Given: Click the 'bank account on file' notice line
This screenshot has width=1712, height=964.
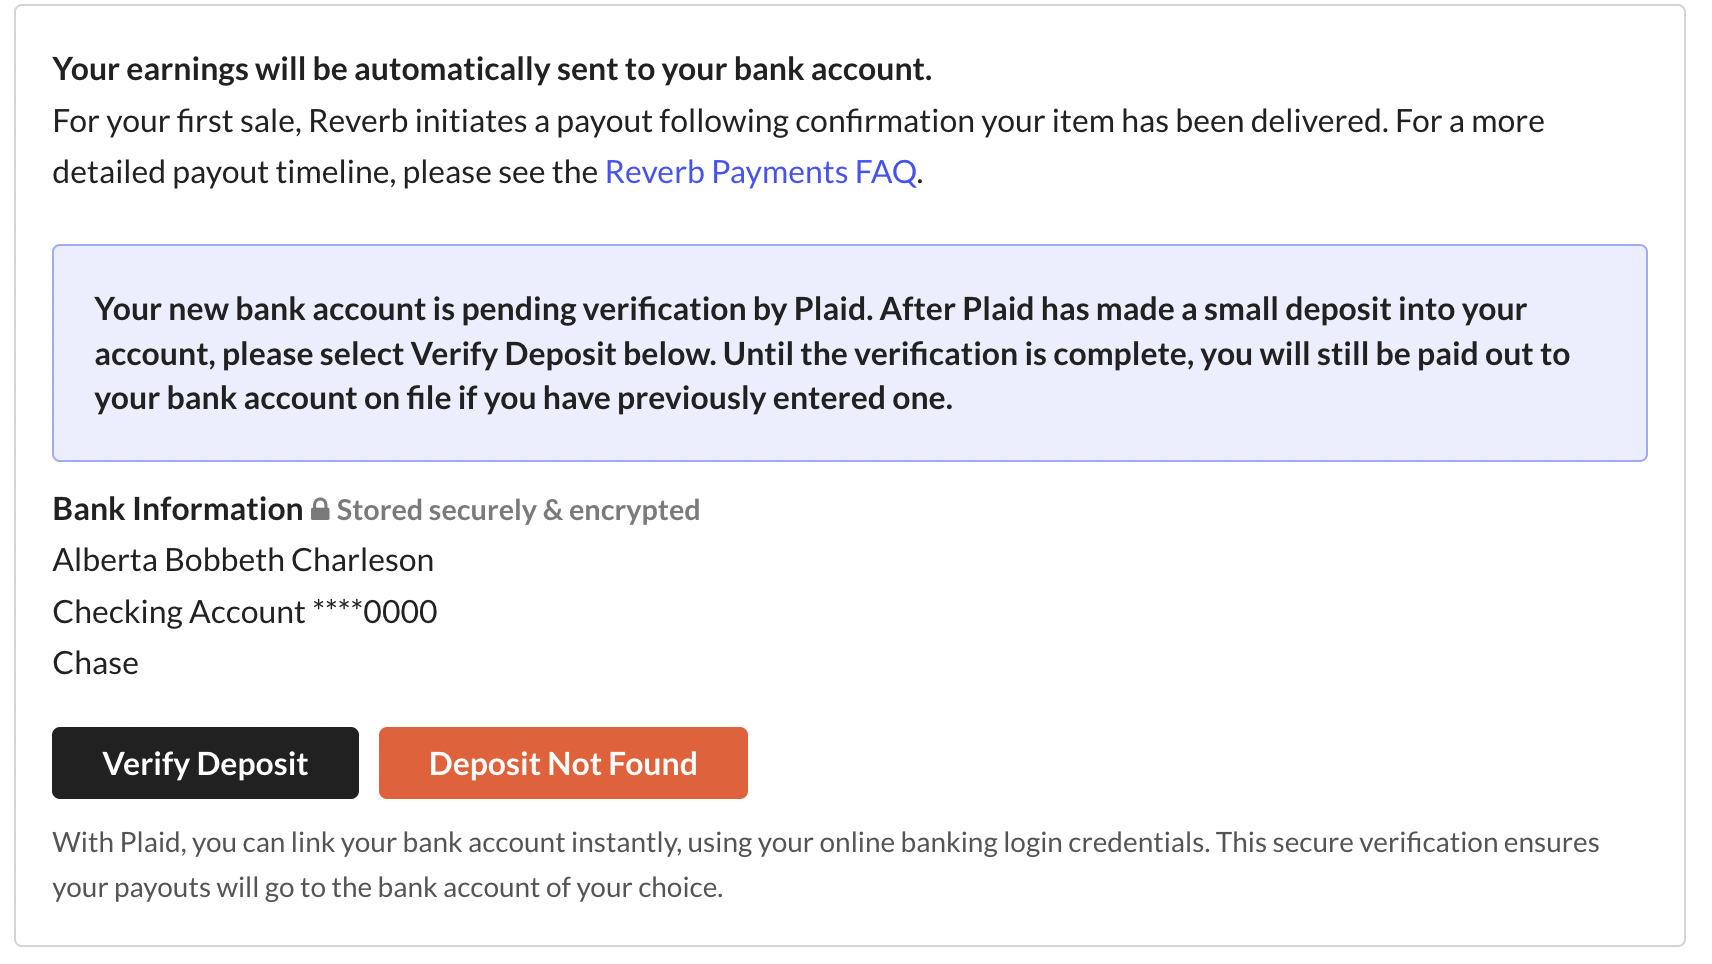Looking at the screenshot, I should coord(523,398).
